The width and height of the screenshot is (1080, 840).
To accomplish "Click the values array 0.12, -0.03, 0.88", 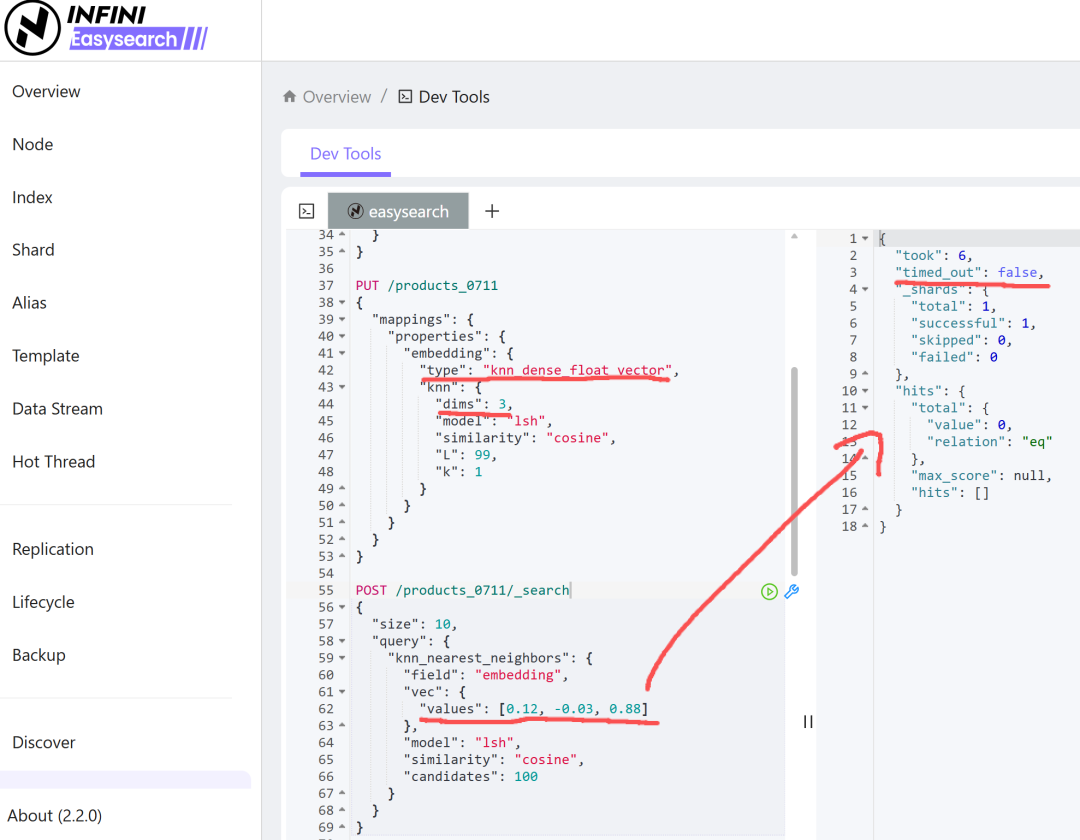I will 573,709.
